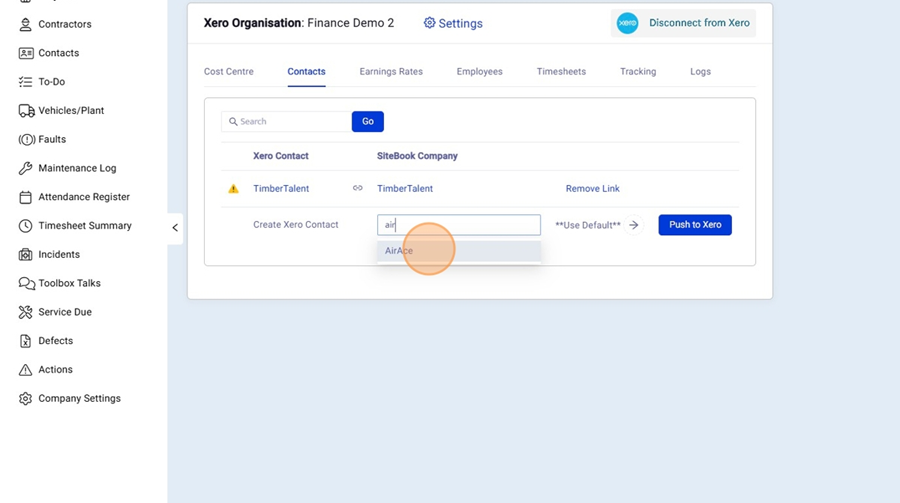Click the link chain icon for TimberTalent

[x=357, y=189]
